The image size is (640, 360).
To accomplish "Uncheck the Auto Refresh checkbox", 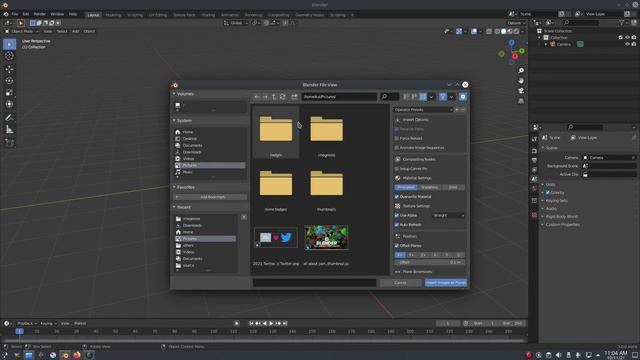I will click(397, 225).
